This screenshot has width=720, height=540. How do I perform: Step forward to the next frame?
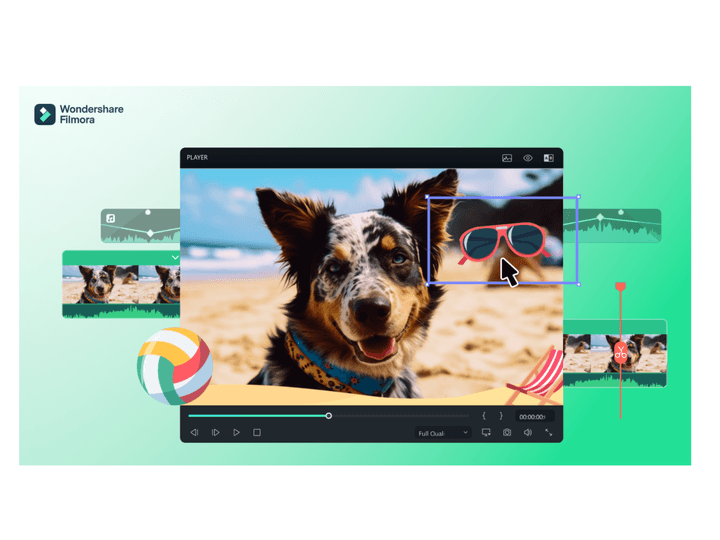[x=215, y=433]
